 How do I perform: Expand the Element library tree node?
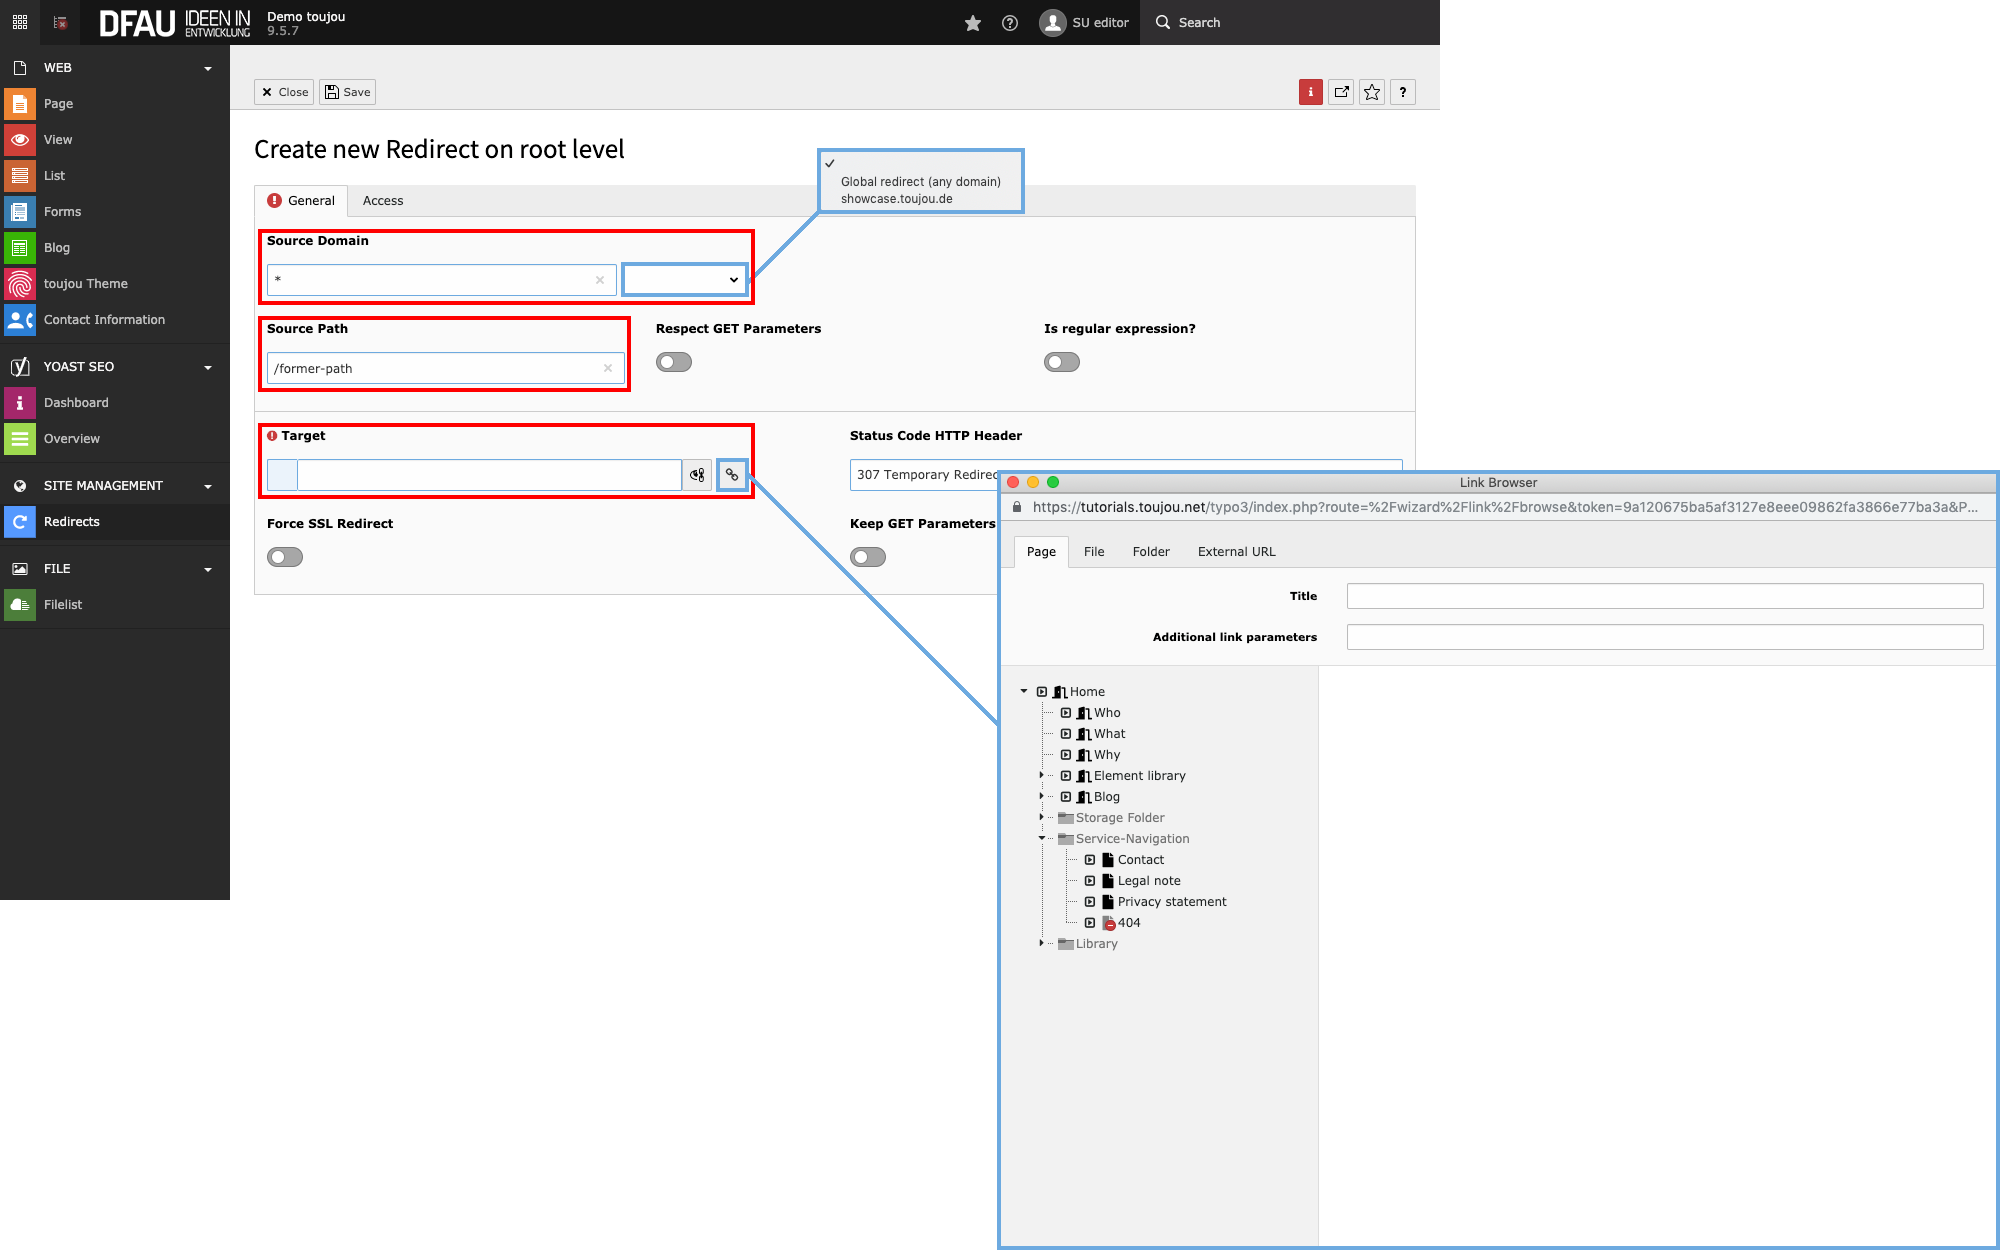pos(1040,775)
